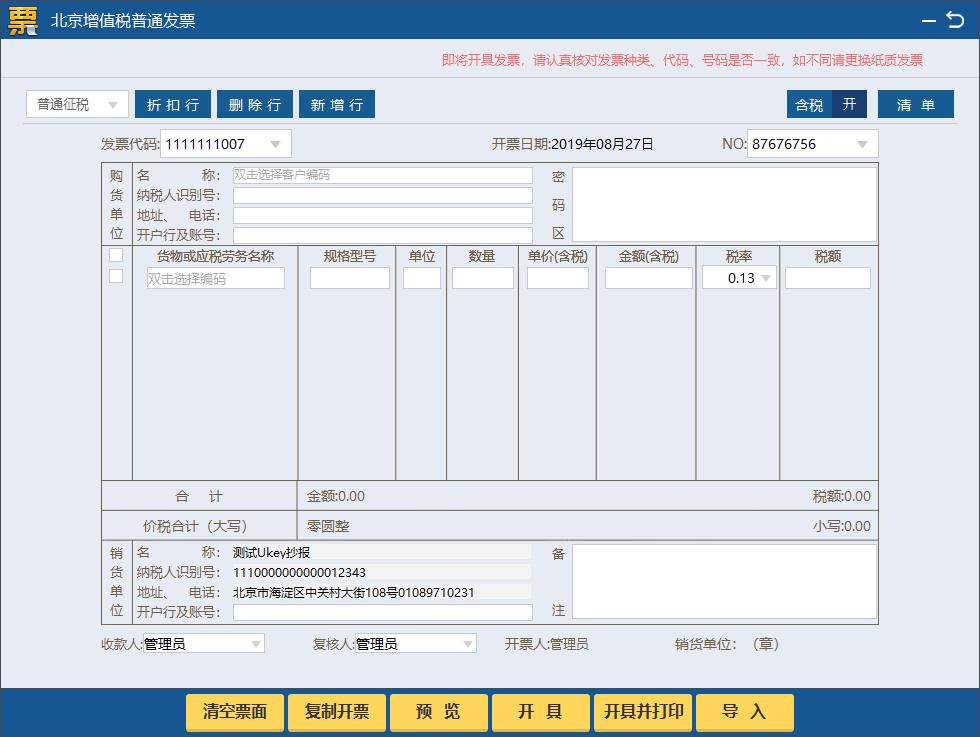Open the 发票代码 invoice code dropdown
Image resolution: width=980 pixels, height=737 pixels.
tap(277, 143)
